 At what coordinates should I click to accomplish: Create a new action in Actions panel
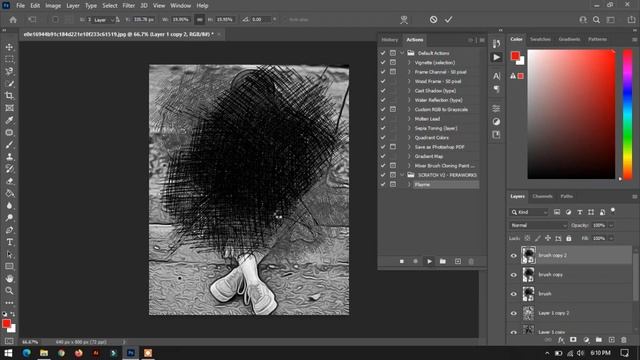458,261
